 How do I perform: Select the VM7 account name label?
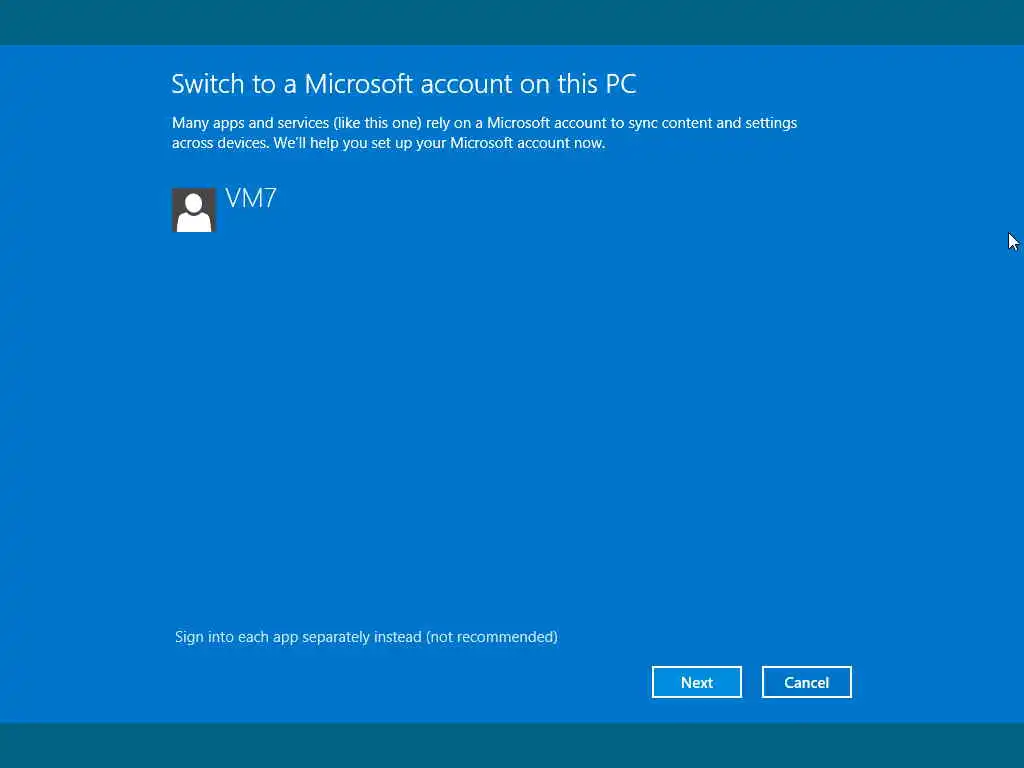[251, 198]
